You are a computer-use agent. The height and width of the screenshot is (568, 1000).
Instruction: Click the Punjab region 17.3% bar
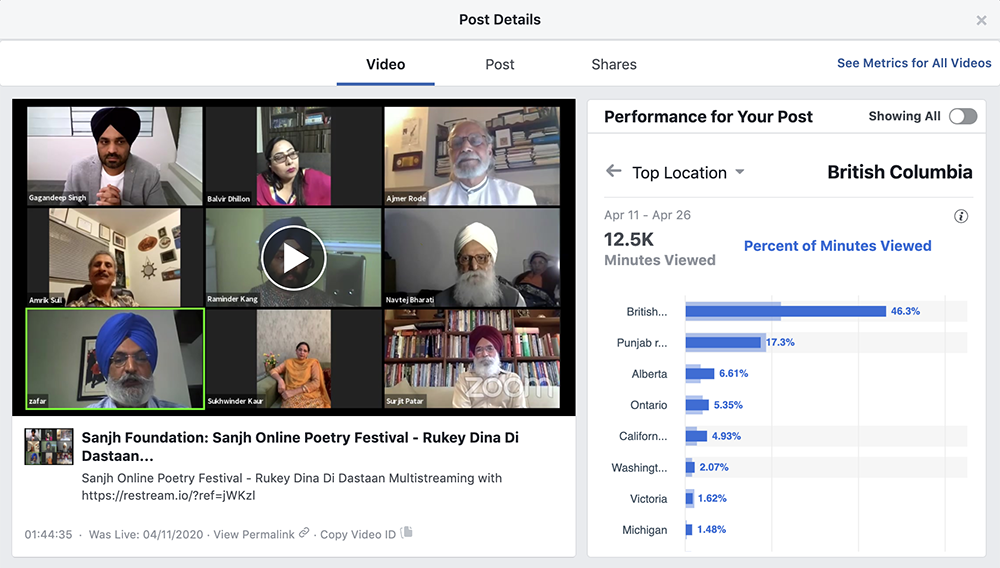click(723, 342)
